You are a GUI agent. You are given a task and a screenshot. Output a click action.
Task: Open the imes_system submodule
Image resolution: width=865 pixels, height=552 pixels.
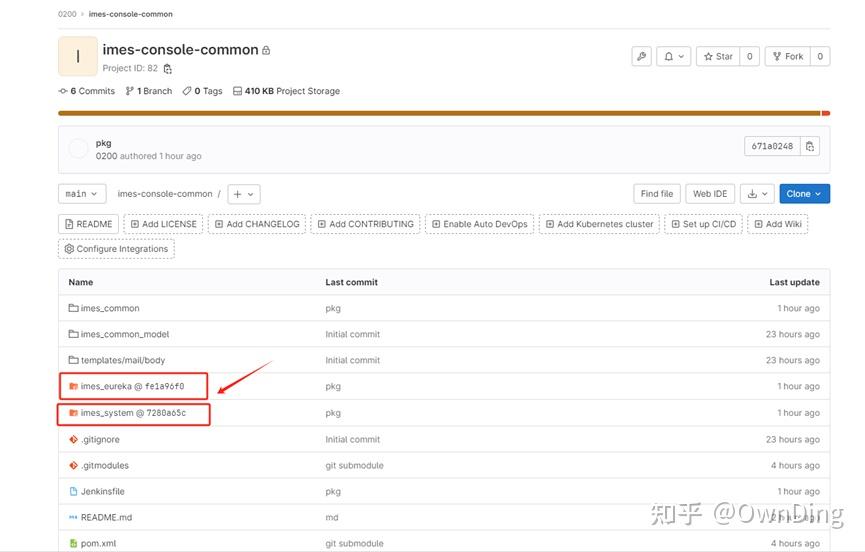[x=107, y=412]
